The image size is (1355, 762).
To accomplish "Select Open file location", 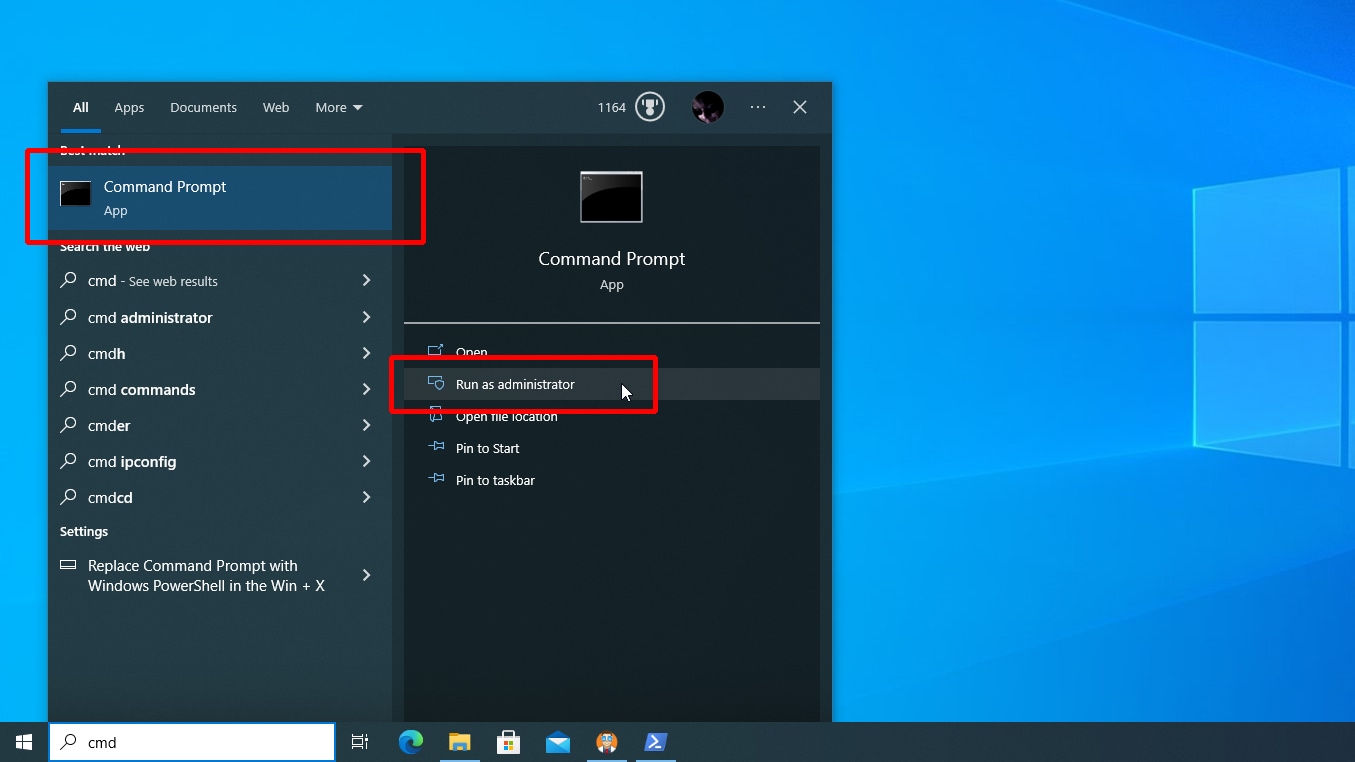I will point(611,416).
